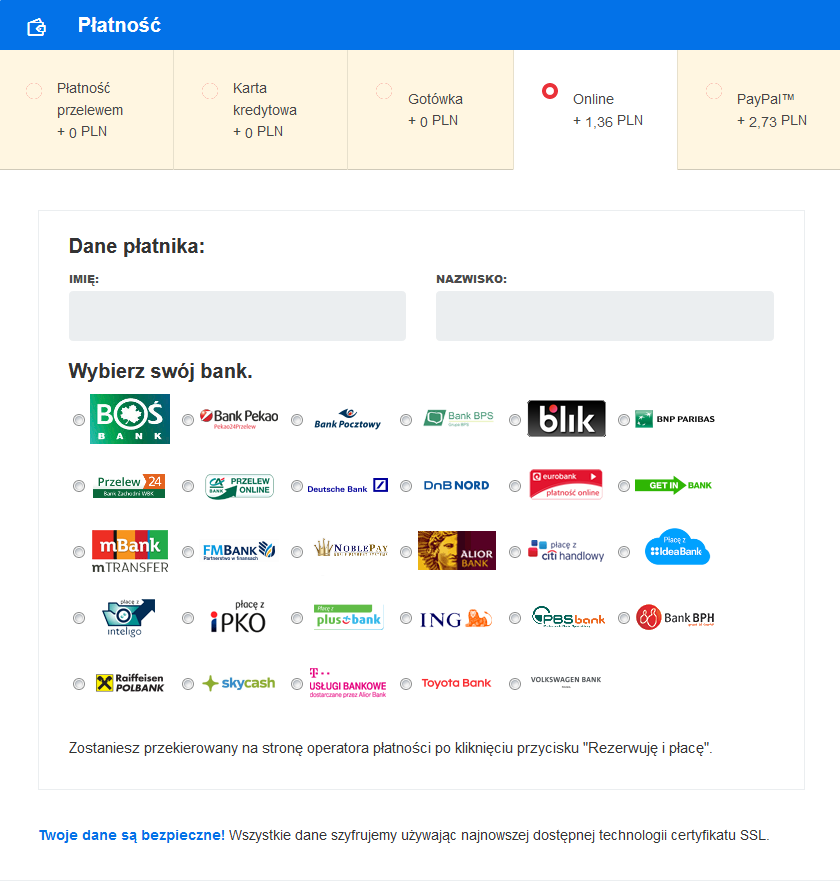Image resolution: width=840 pixels, height=881 pixels.
Task: Click the Citi Handlowy logo
Action: tap(566, 551)
